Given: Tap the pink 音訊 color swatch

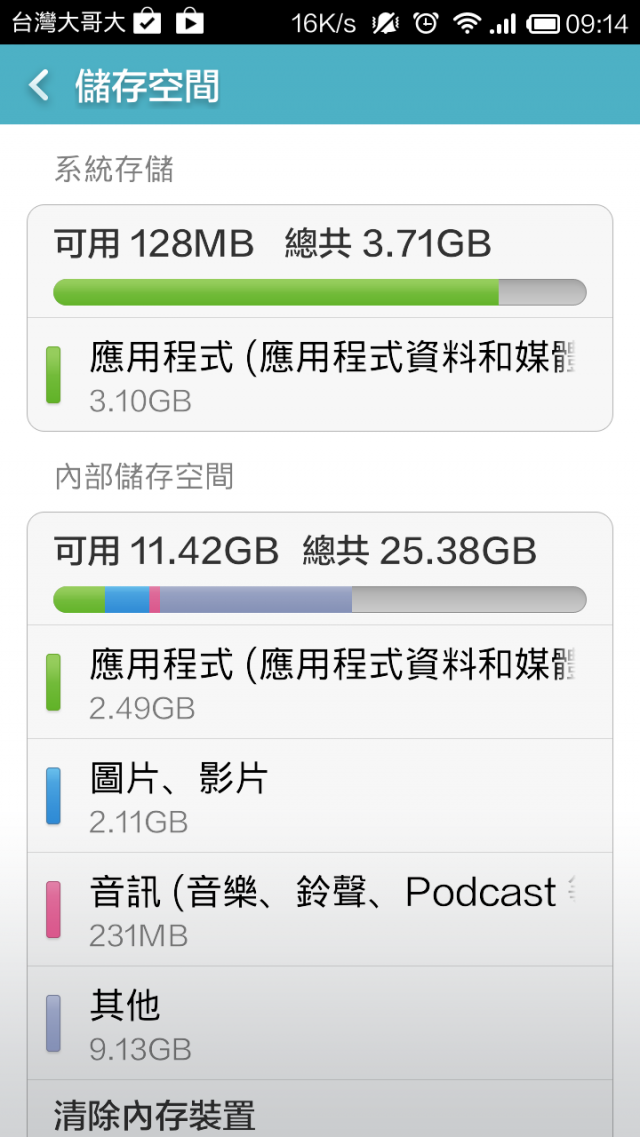Looking at the screenshot, I should [x=53, y=909].
